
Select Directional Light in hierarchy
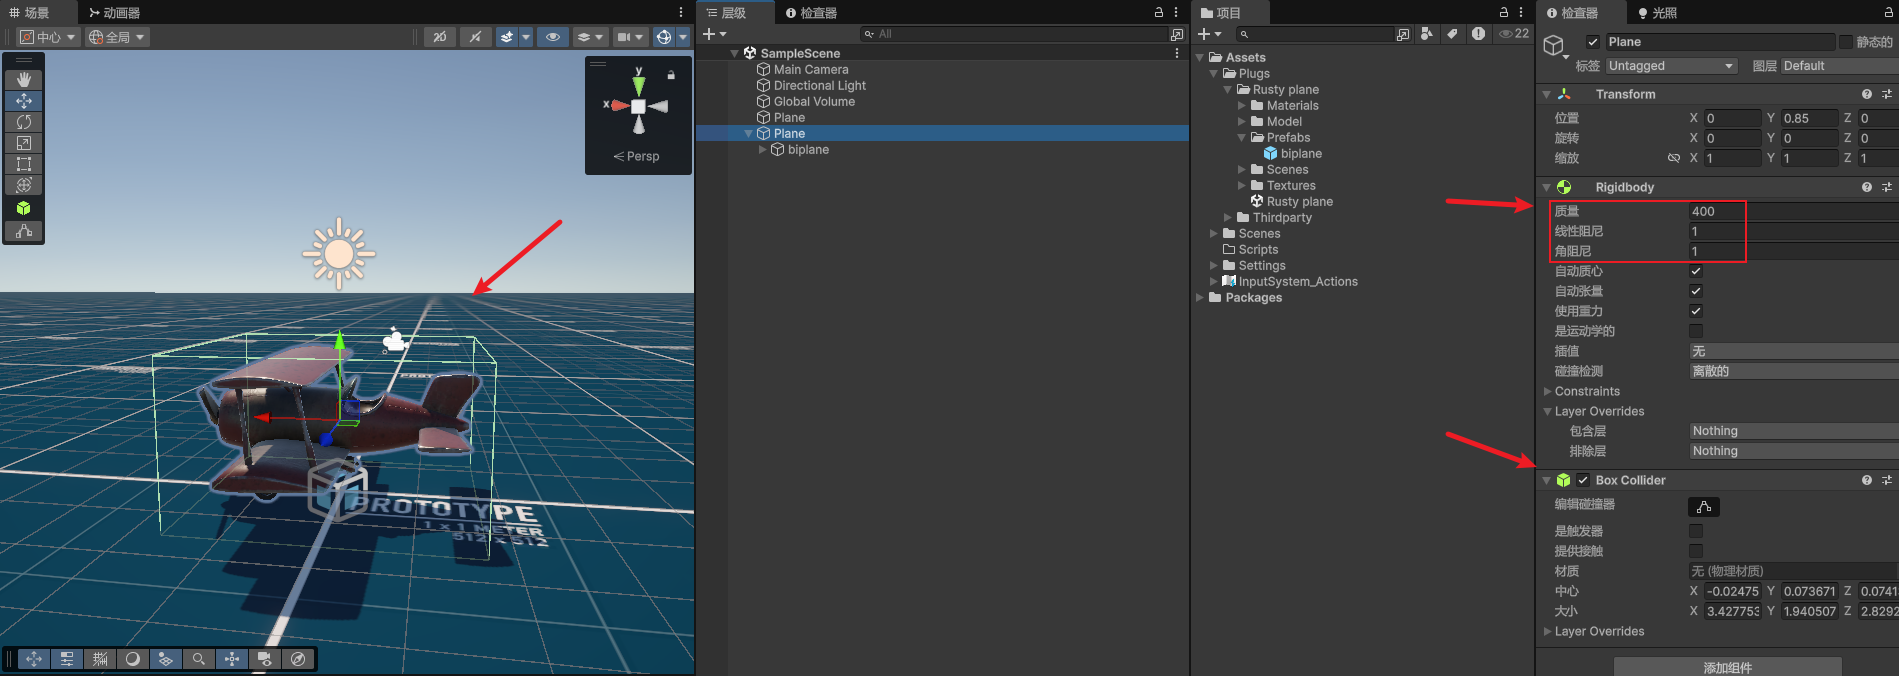(x=820, y=85)
